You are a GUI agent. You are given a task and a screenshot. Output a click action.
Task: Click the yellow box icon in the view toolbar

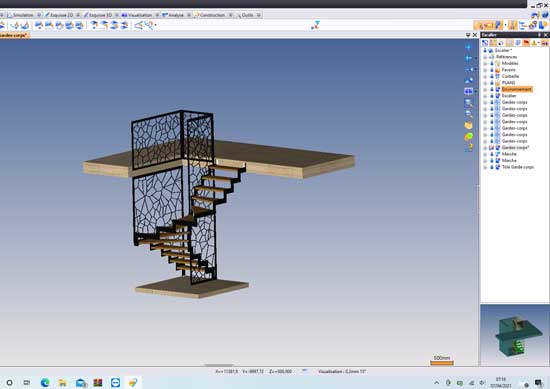468,125
